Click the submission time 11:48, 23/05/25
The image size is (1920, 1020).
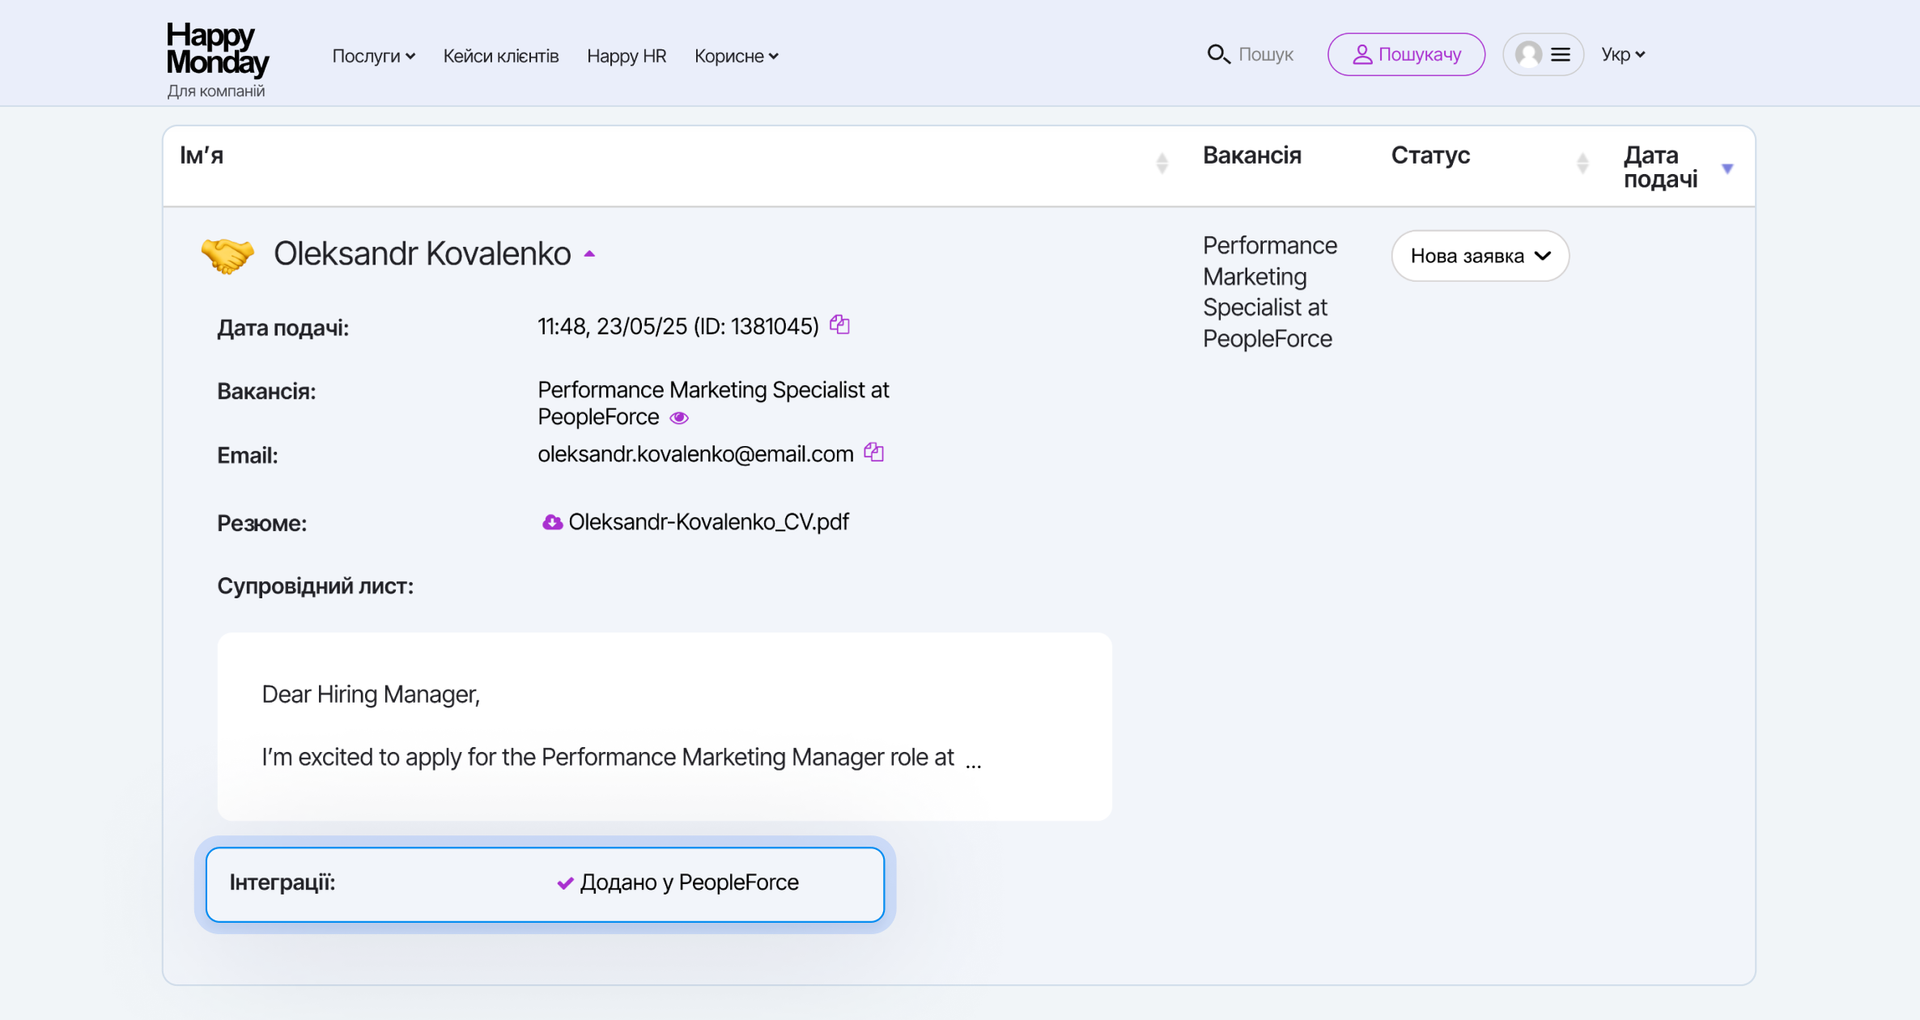tap(612, 327)
